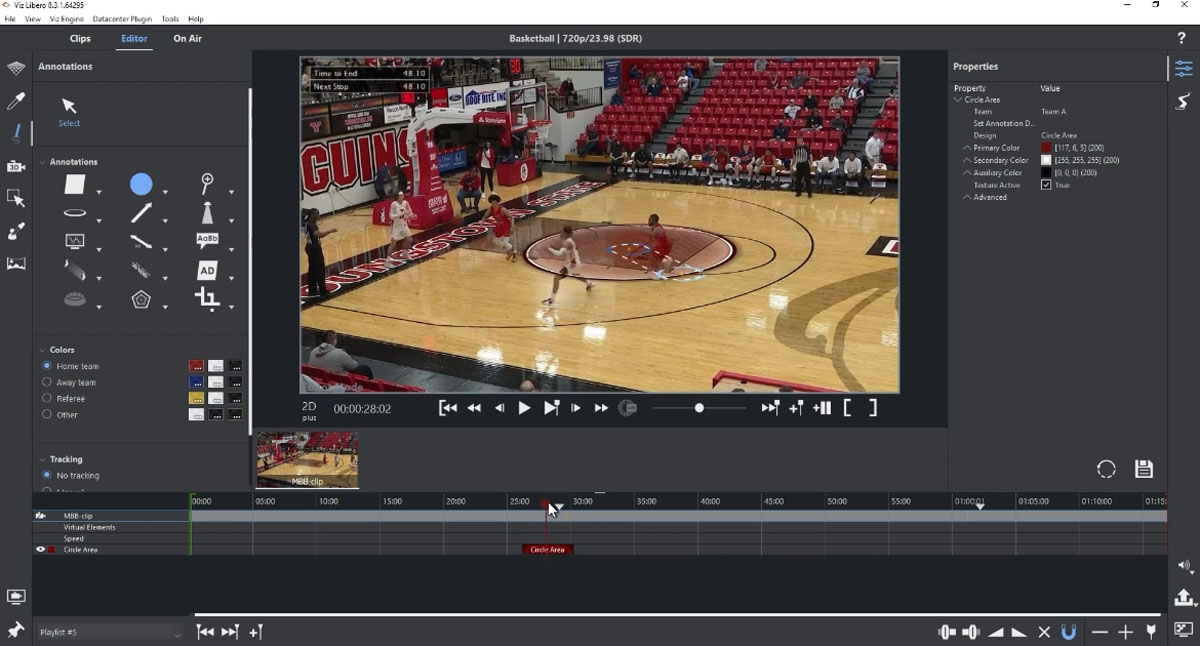Collapse the Annotations section

43,162
